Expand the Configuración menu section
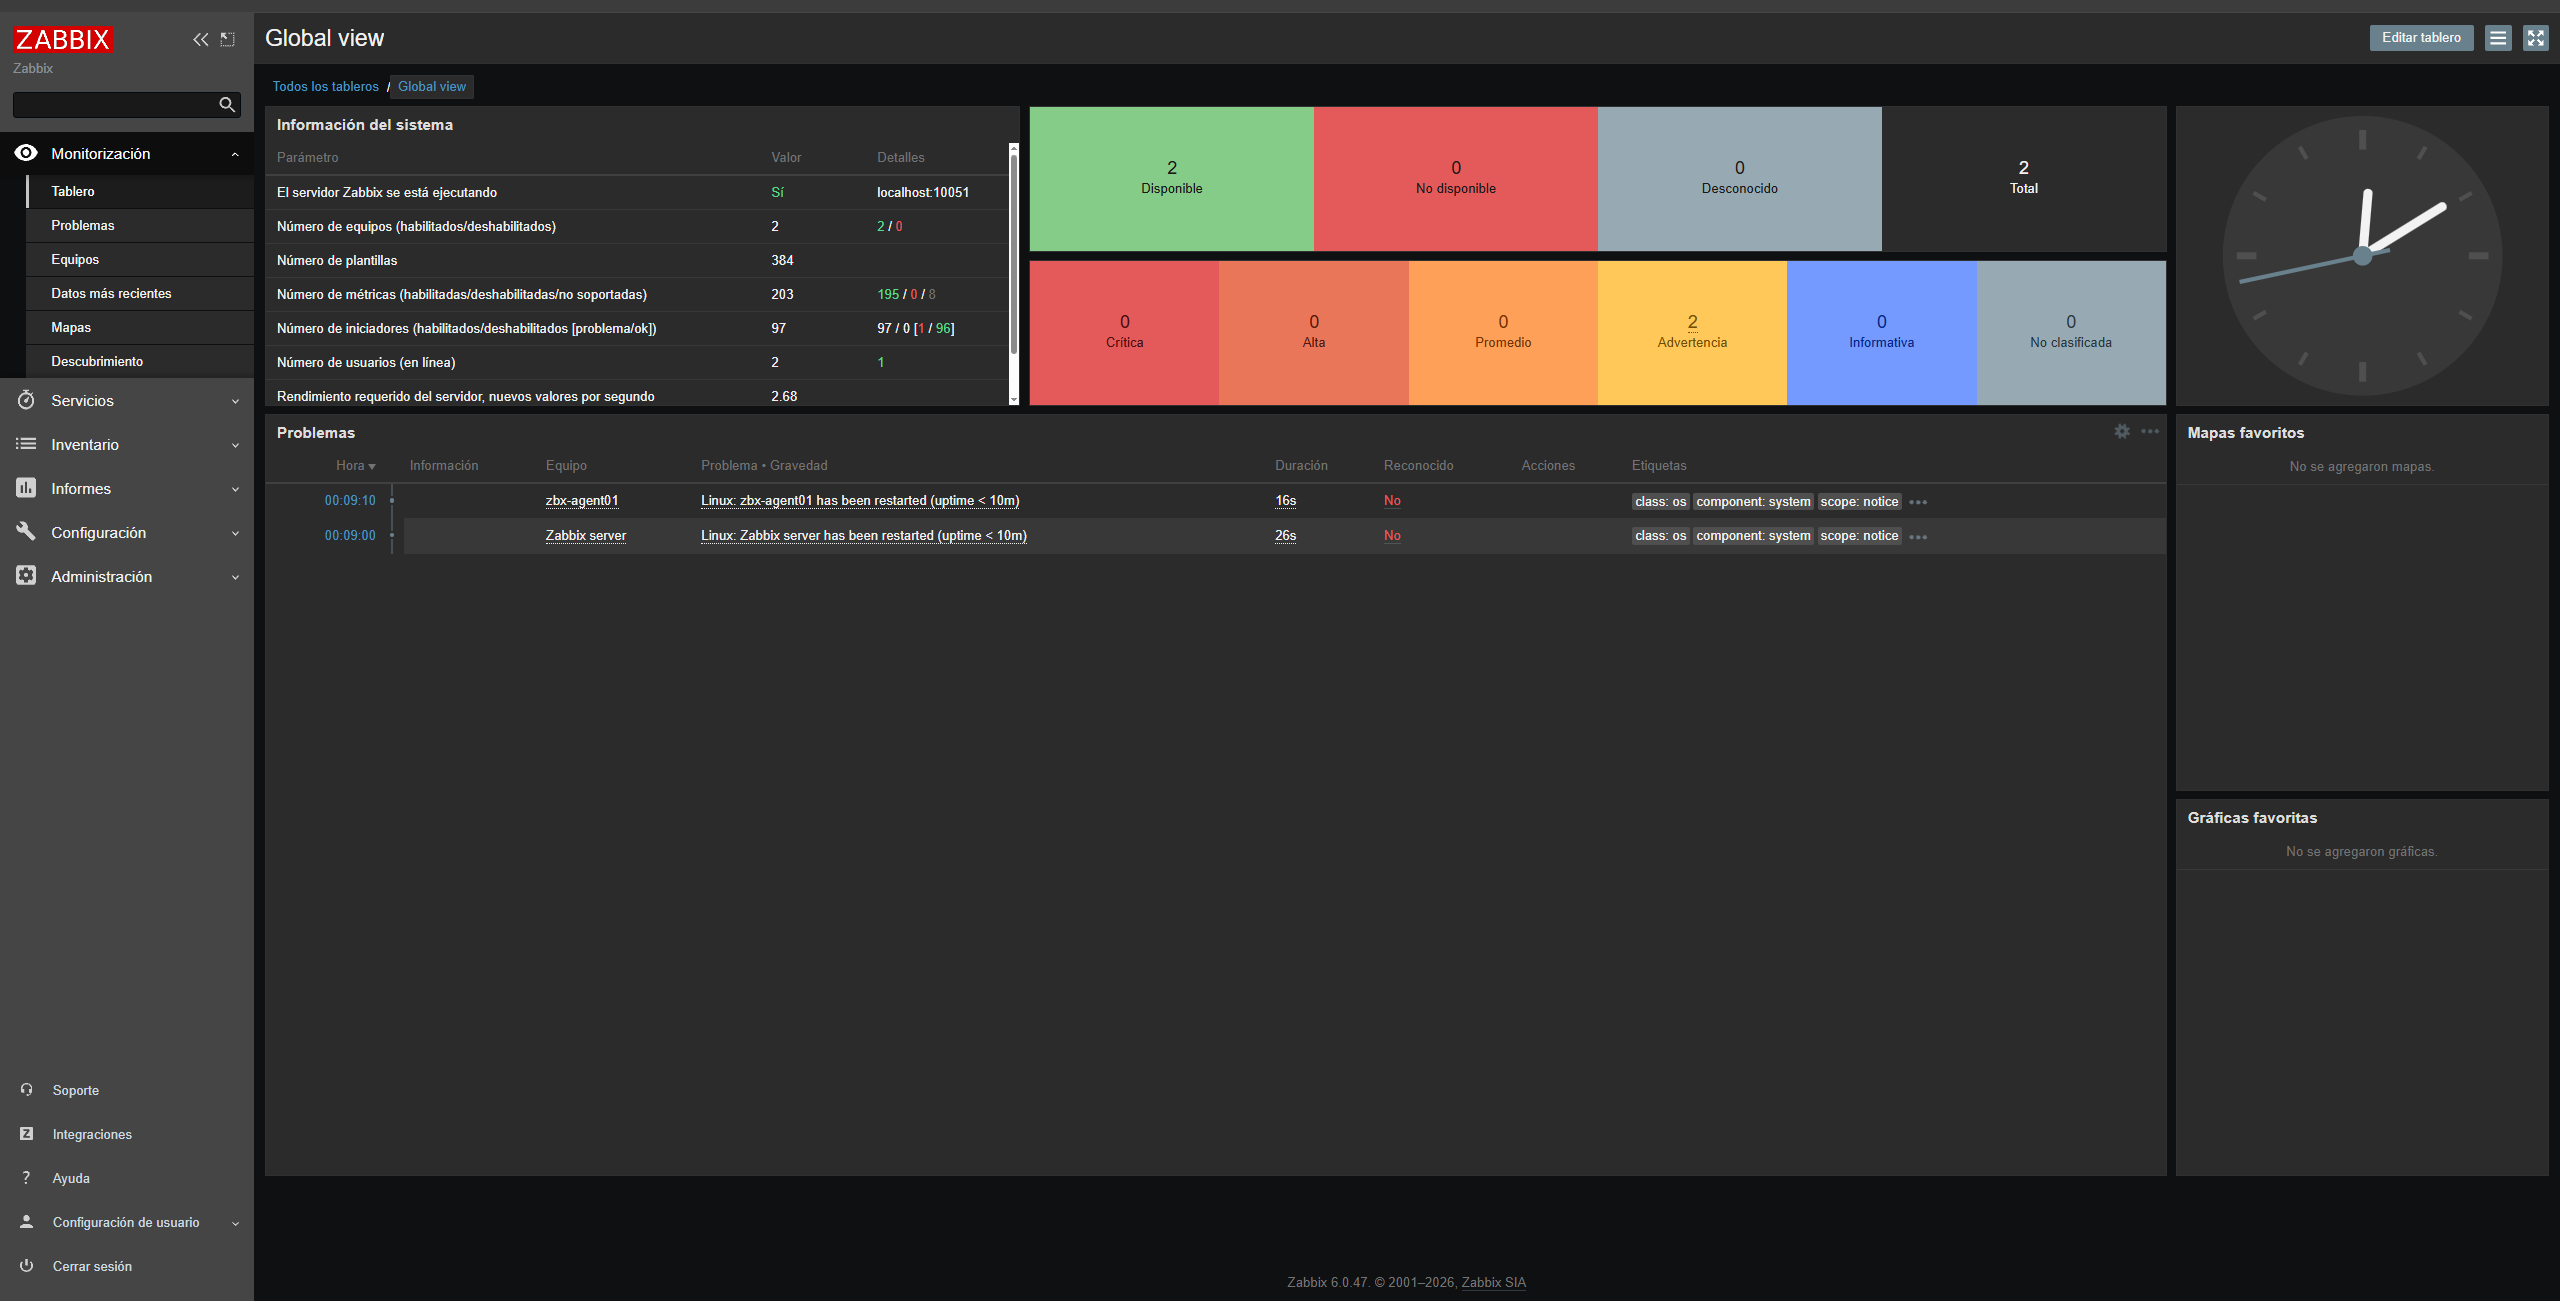2560x1301 pixels. click(235, 533)
